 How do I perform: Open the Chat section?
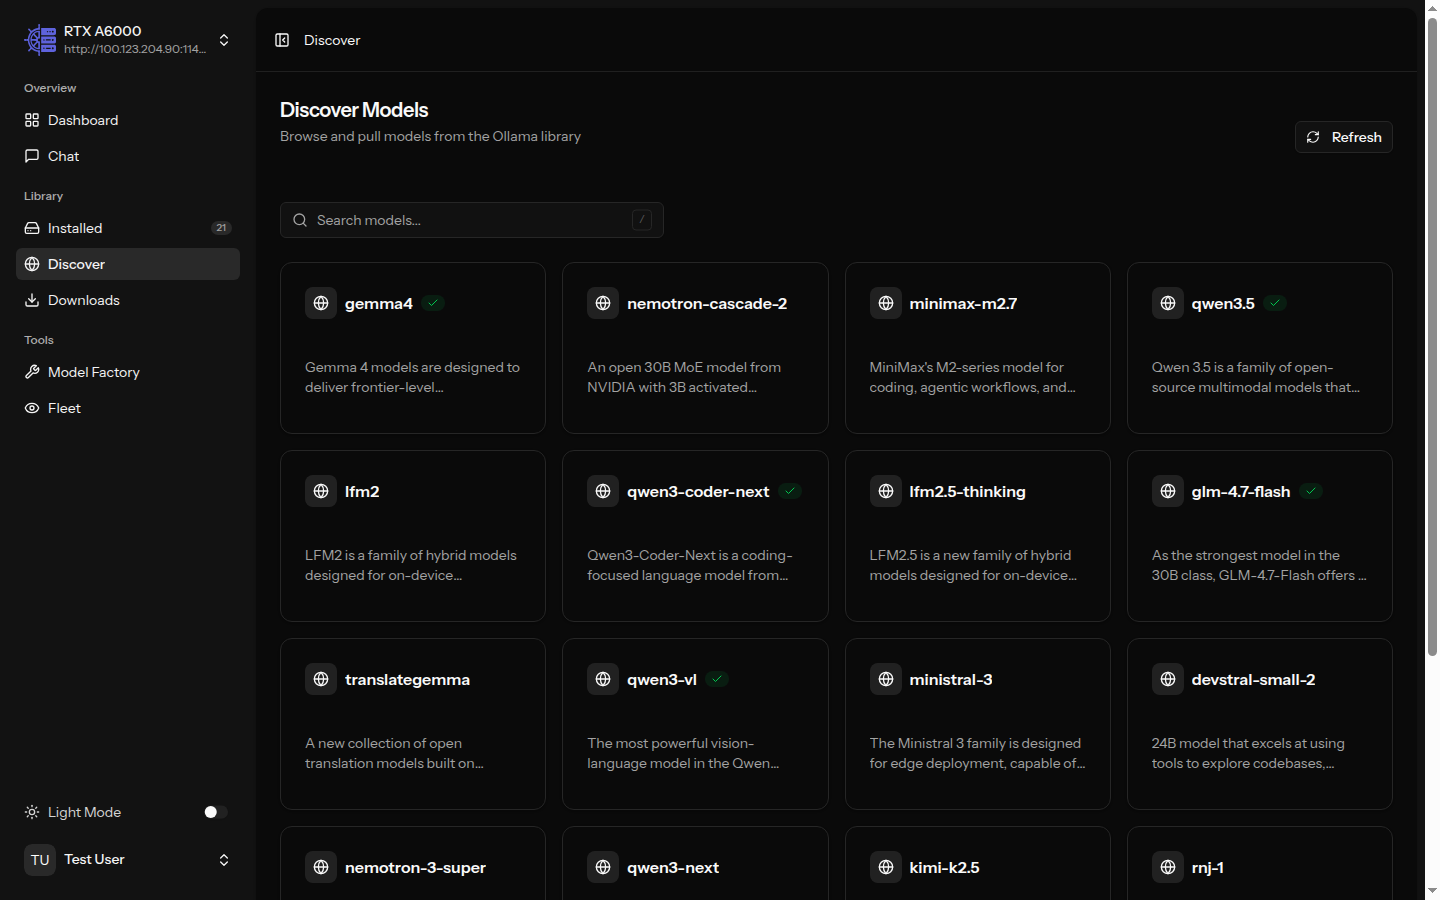pos(63,156)
